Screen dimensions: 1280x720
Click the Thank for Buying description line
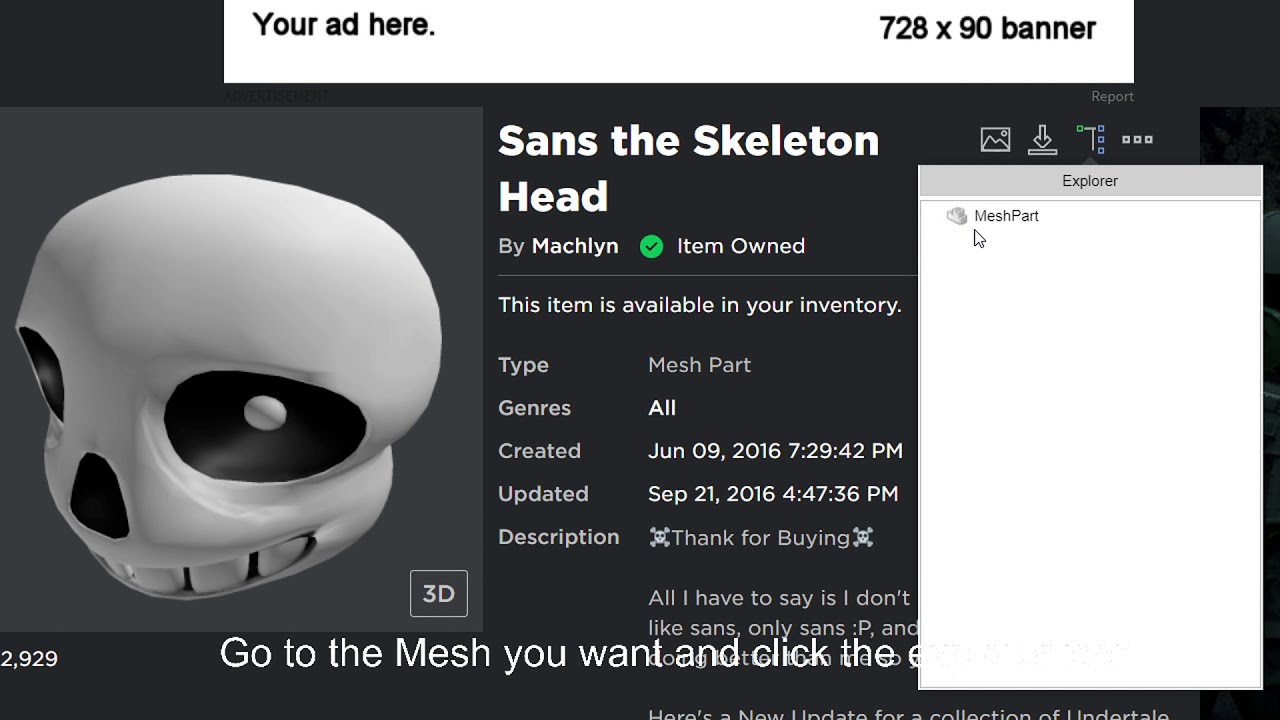point(760,538)
